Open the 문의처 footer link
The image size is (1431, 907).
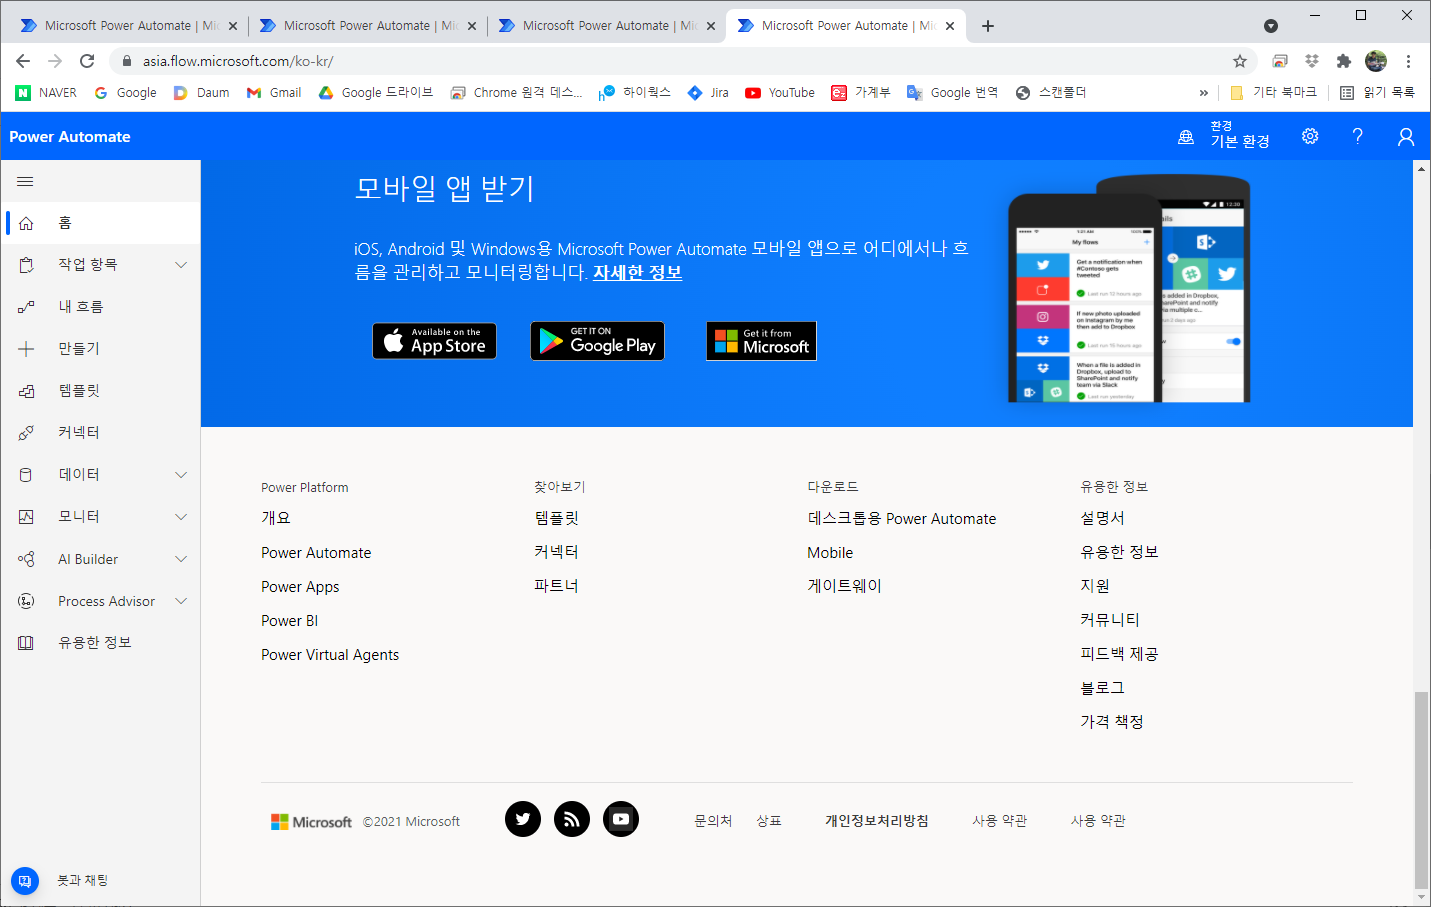click(713, 821)
